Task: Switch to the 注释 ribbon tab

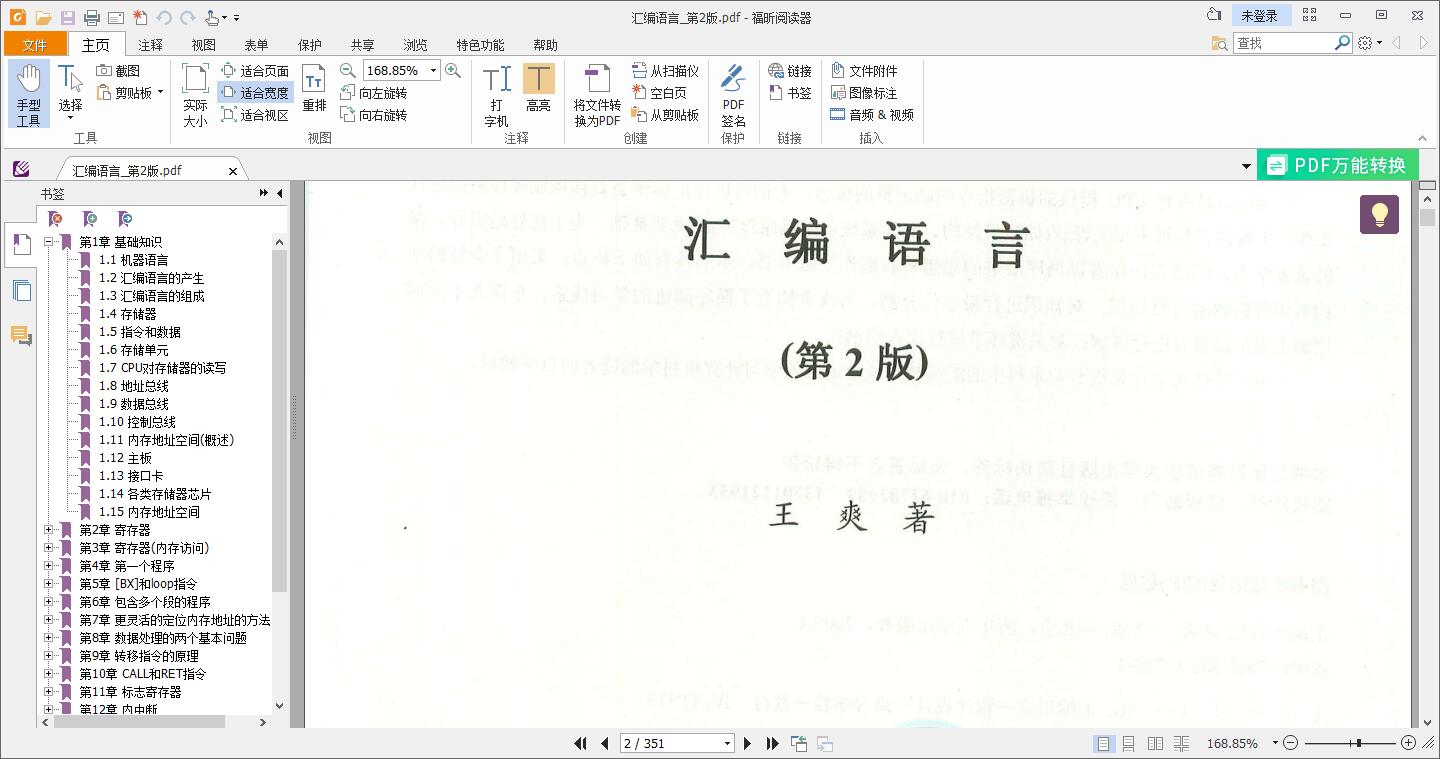Action: 150,44
